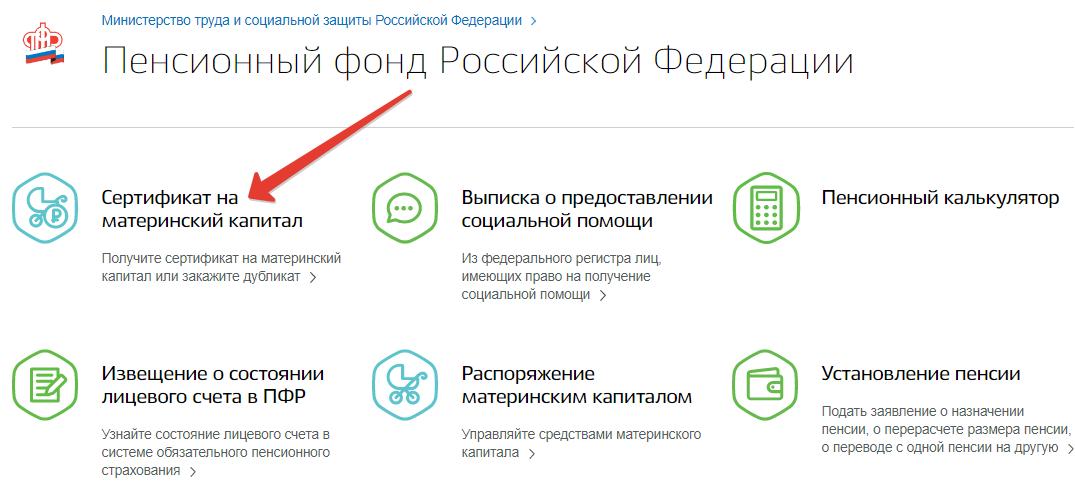This screenshot has width=1075, height=503.
Task: Click Получите сертификат на материнский description
Action: [x=221, y=268]
